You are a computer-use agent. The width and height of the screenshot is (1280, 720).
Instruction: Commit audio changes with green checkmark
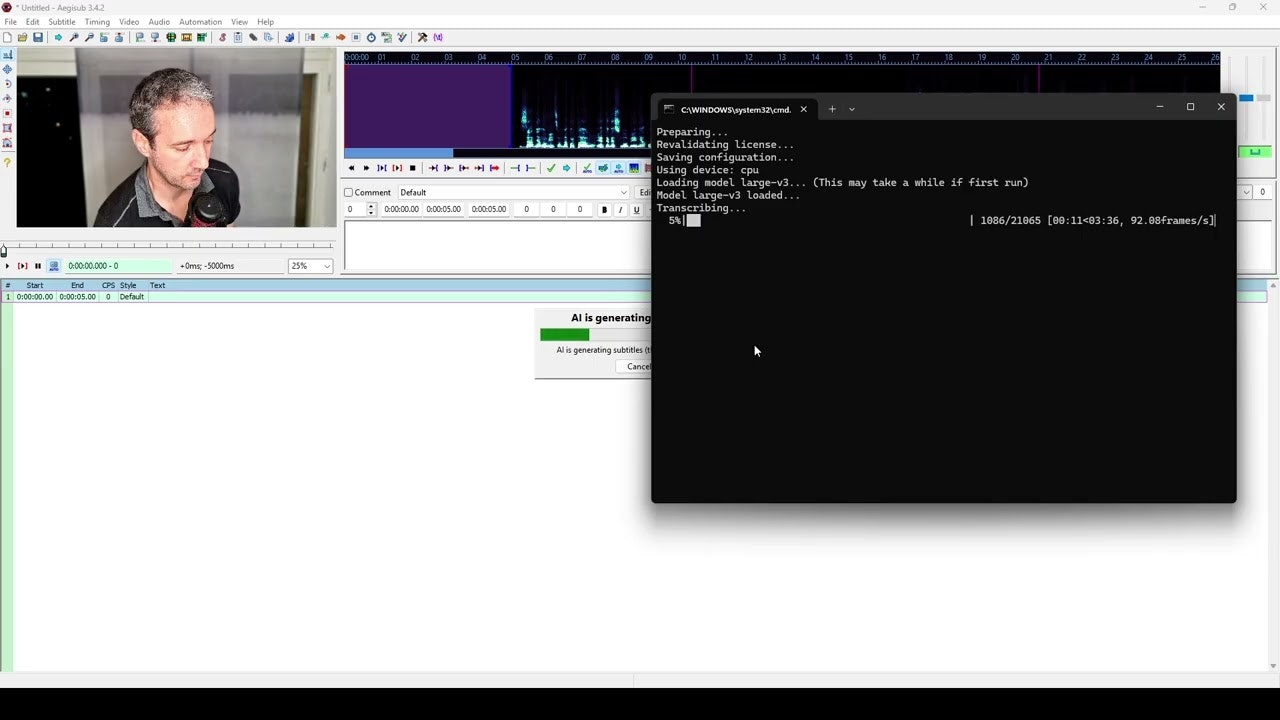(x=551, y=168)
